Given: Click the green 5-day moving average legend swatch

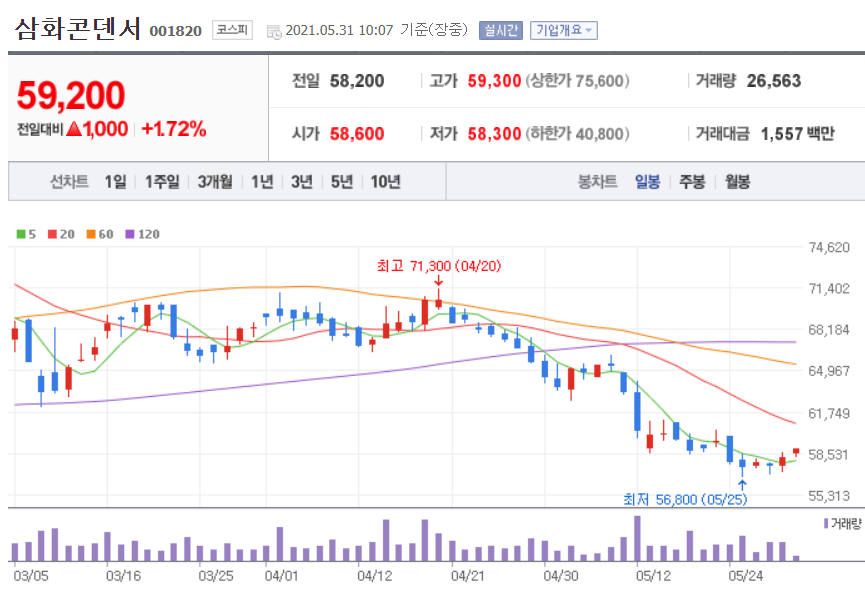Looking at the screenshot, I should (21, 234).
